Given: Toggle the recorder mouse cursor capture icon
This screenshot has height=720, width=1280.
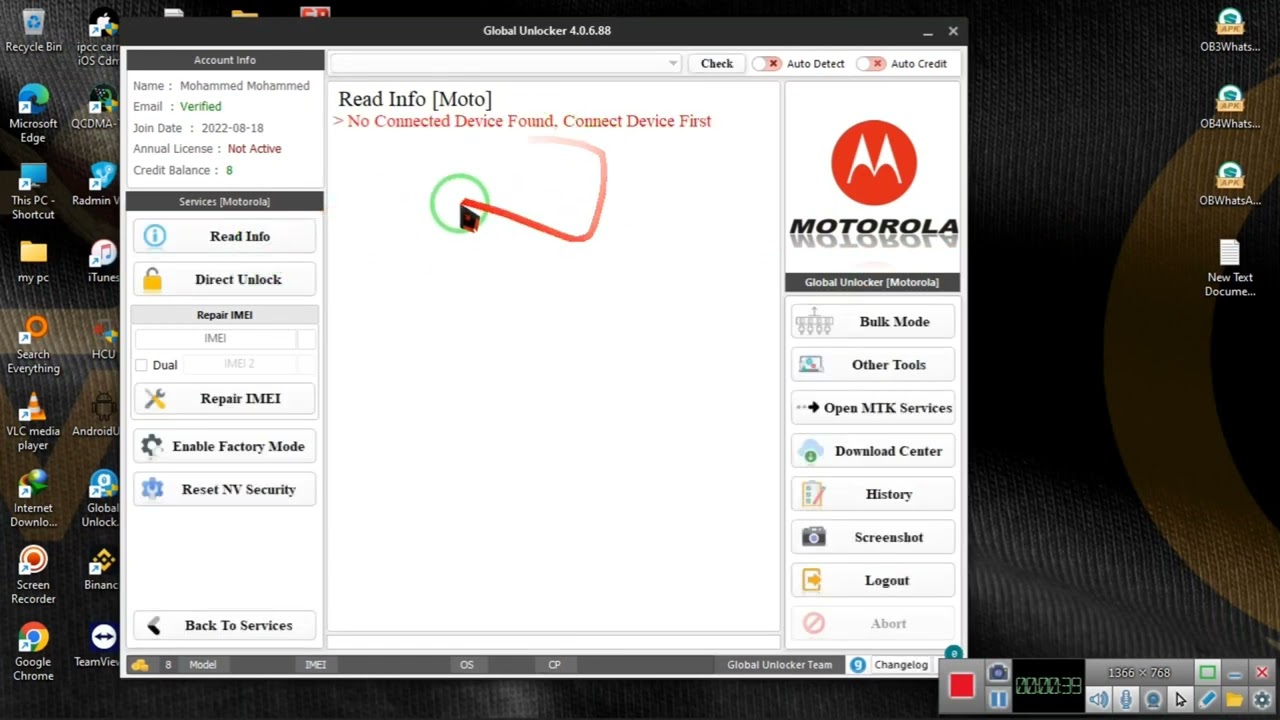Looking at the screenshot, I should 1180,700.
